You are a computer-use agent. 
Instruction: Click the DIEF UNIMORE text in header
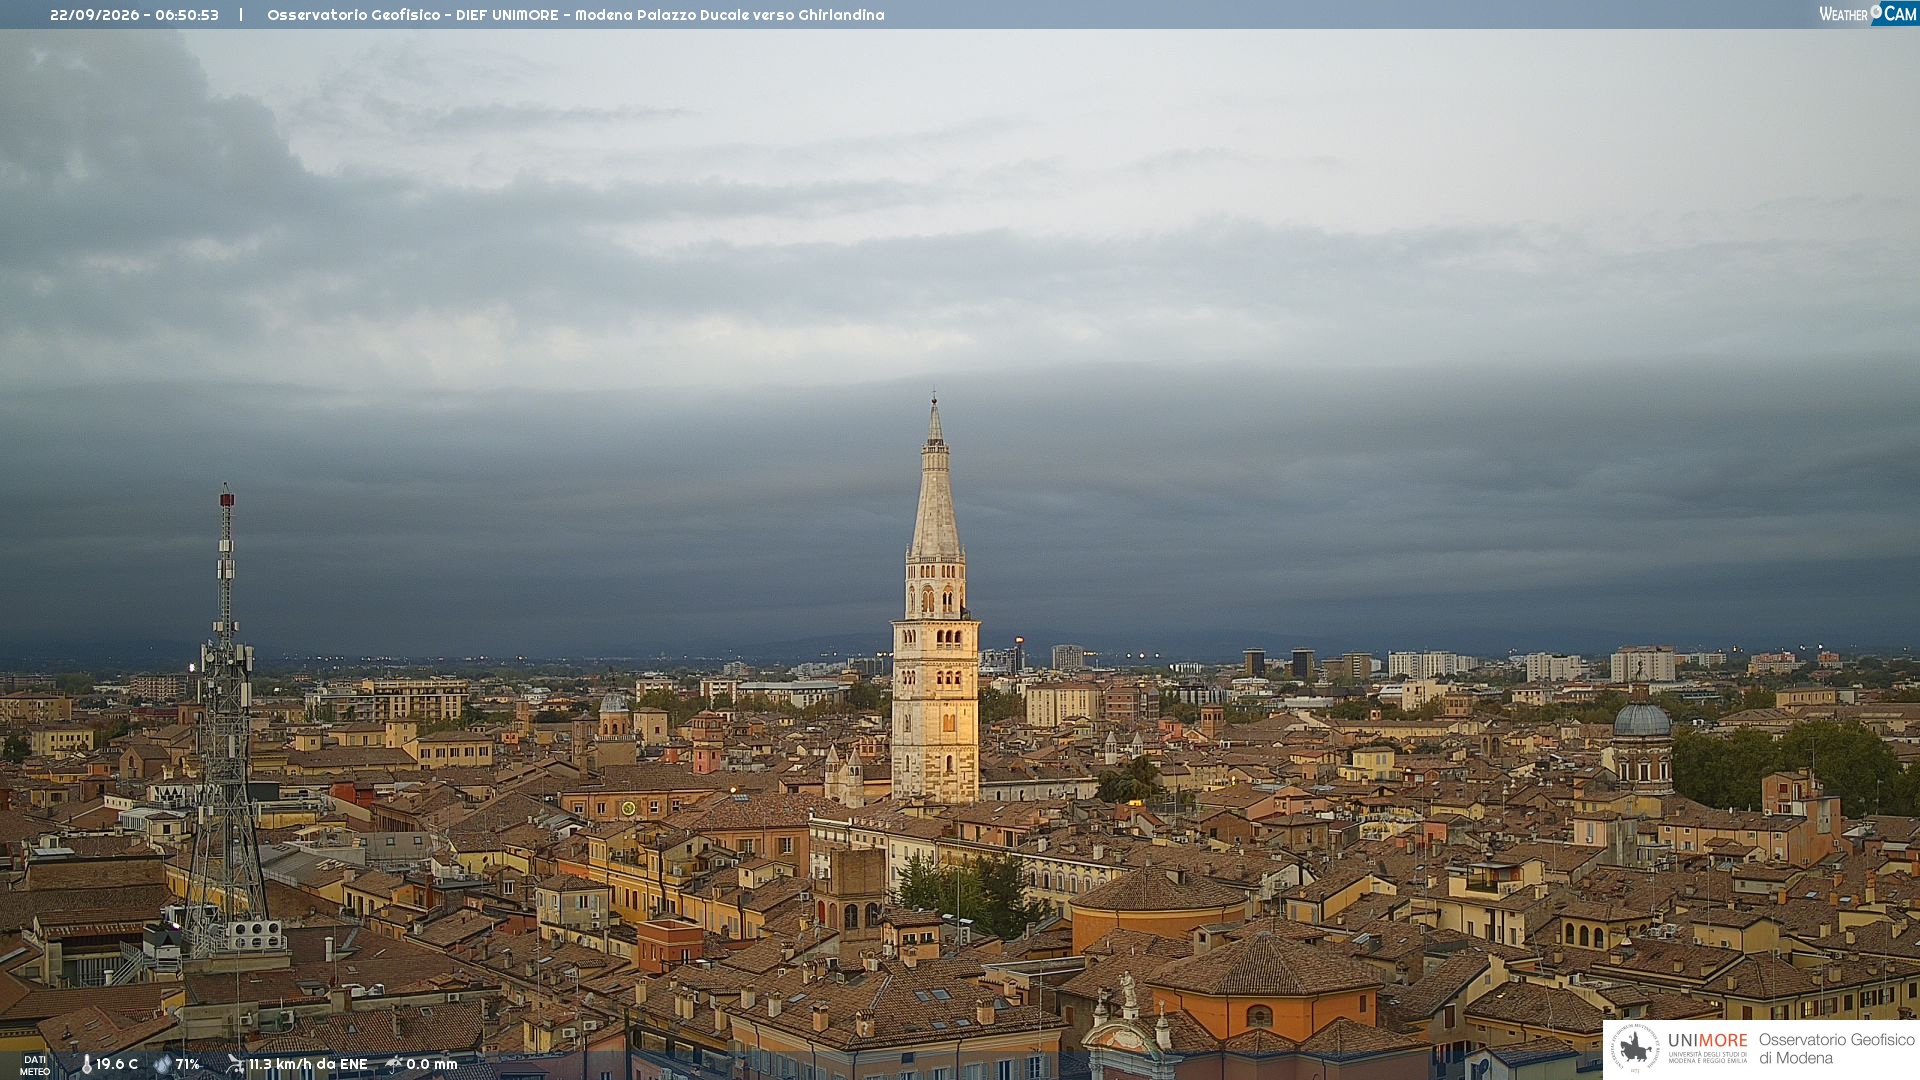pyautogui.click(x=507, y=15)
